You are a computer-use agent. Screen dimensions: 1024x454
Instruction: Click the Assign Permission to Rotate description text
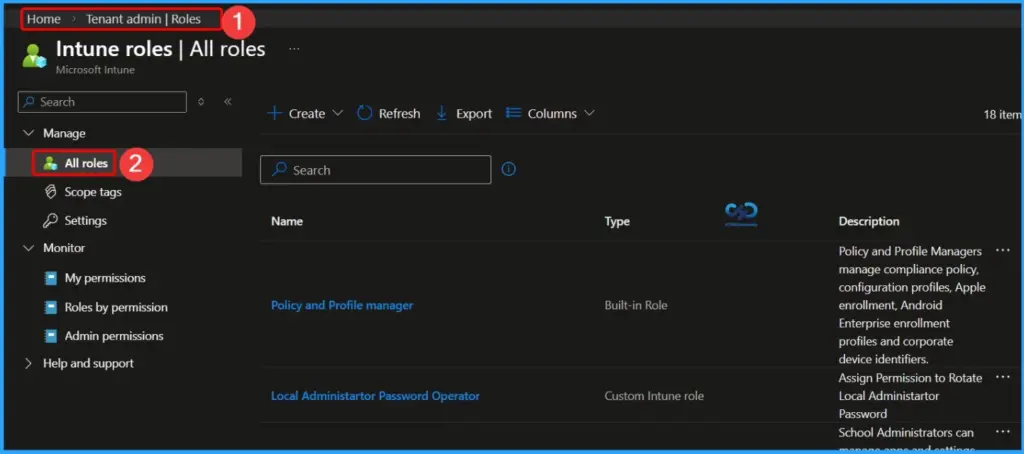pos(910,396)
